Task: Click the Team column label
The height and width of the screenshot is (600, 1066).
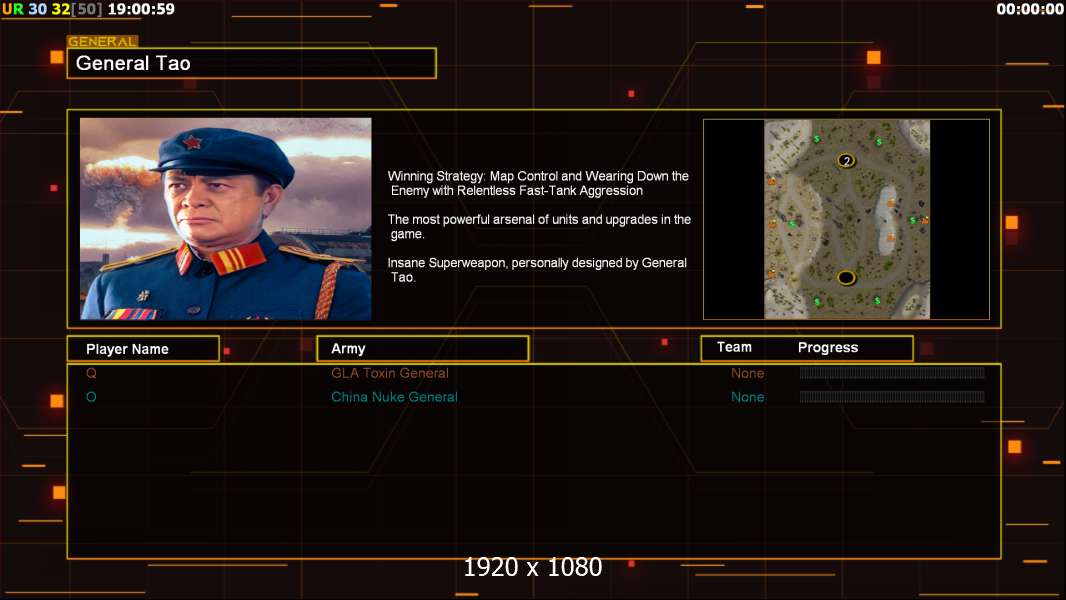Action: point(734,347)
